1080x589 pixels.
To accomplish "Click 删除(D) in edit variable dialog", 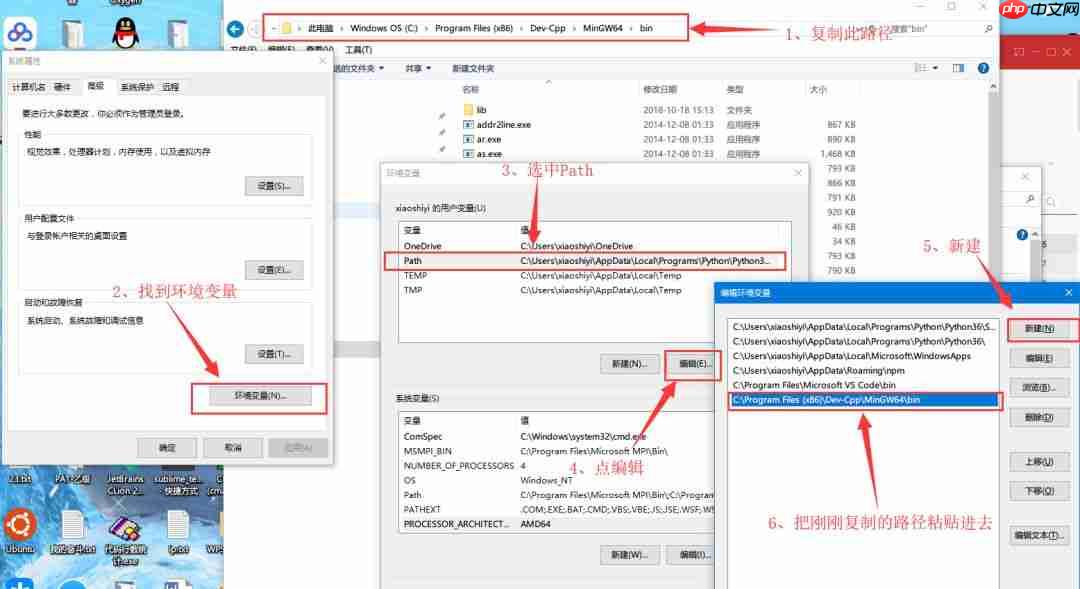I will click(1039, 417).
